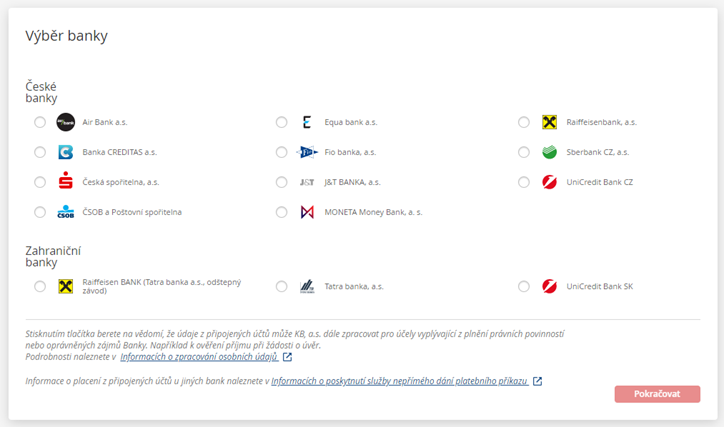Select Banka CREDITAS a.s. radio button
724x427 pixels.
click(40, 152)
